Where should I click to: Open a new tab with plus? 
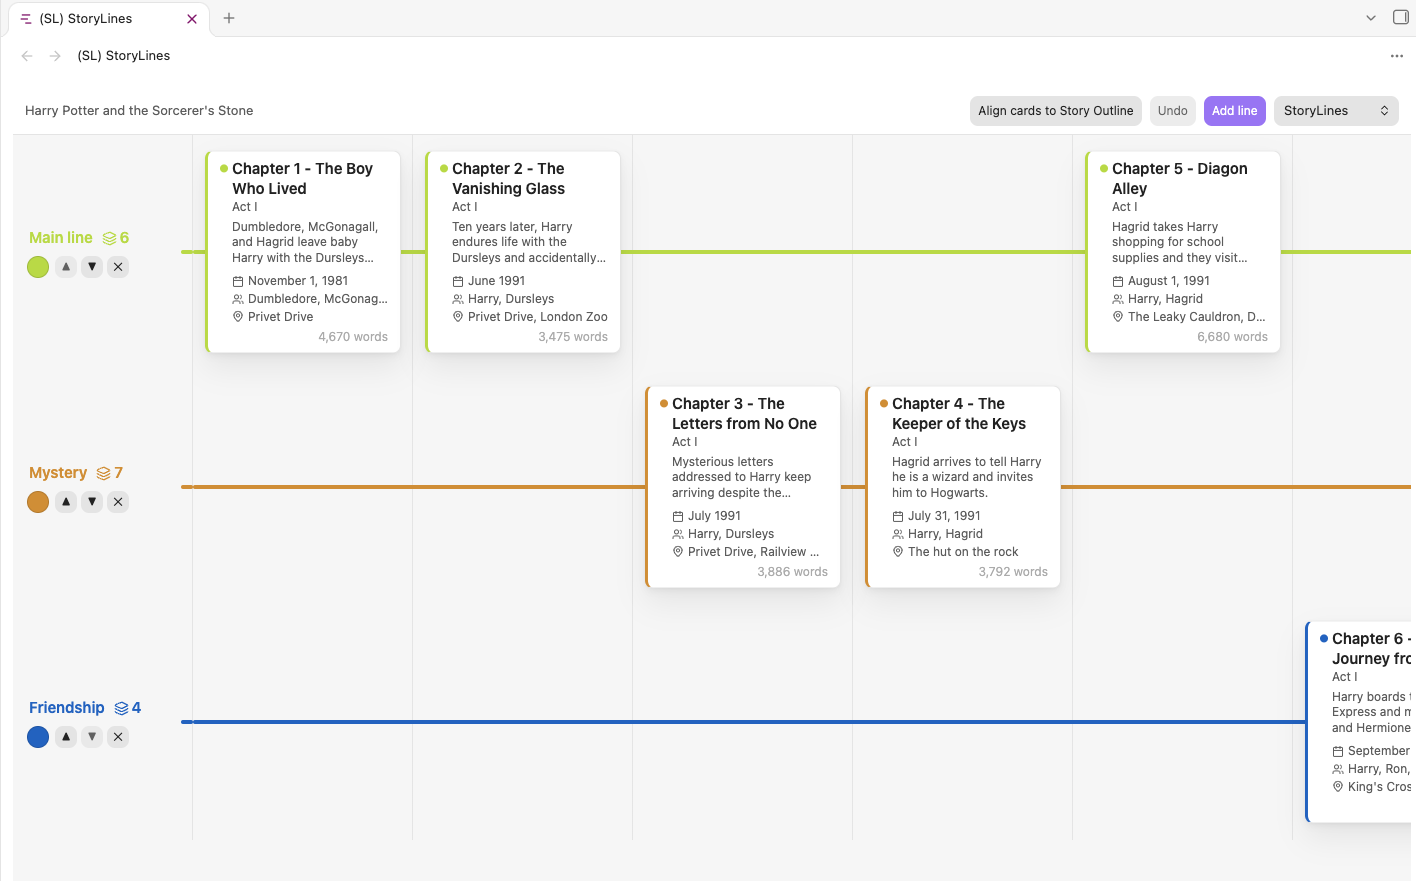(x=229, y=18)
